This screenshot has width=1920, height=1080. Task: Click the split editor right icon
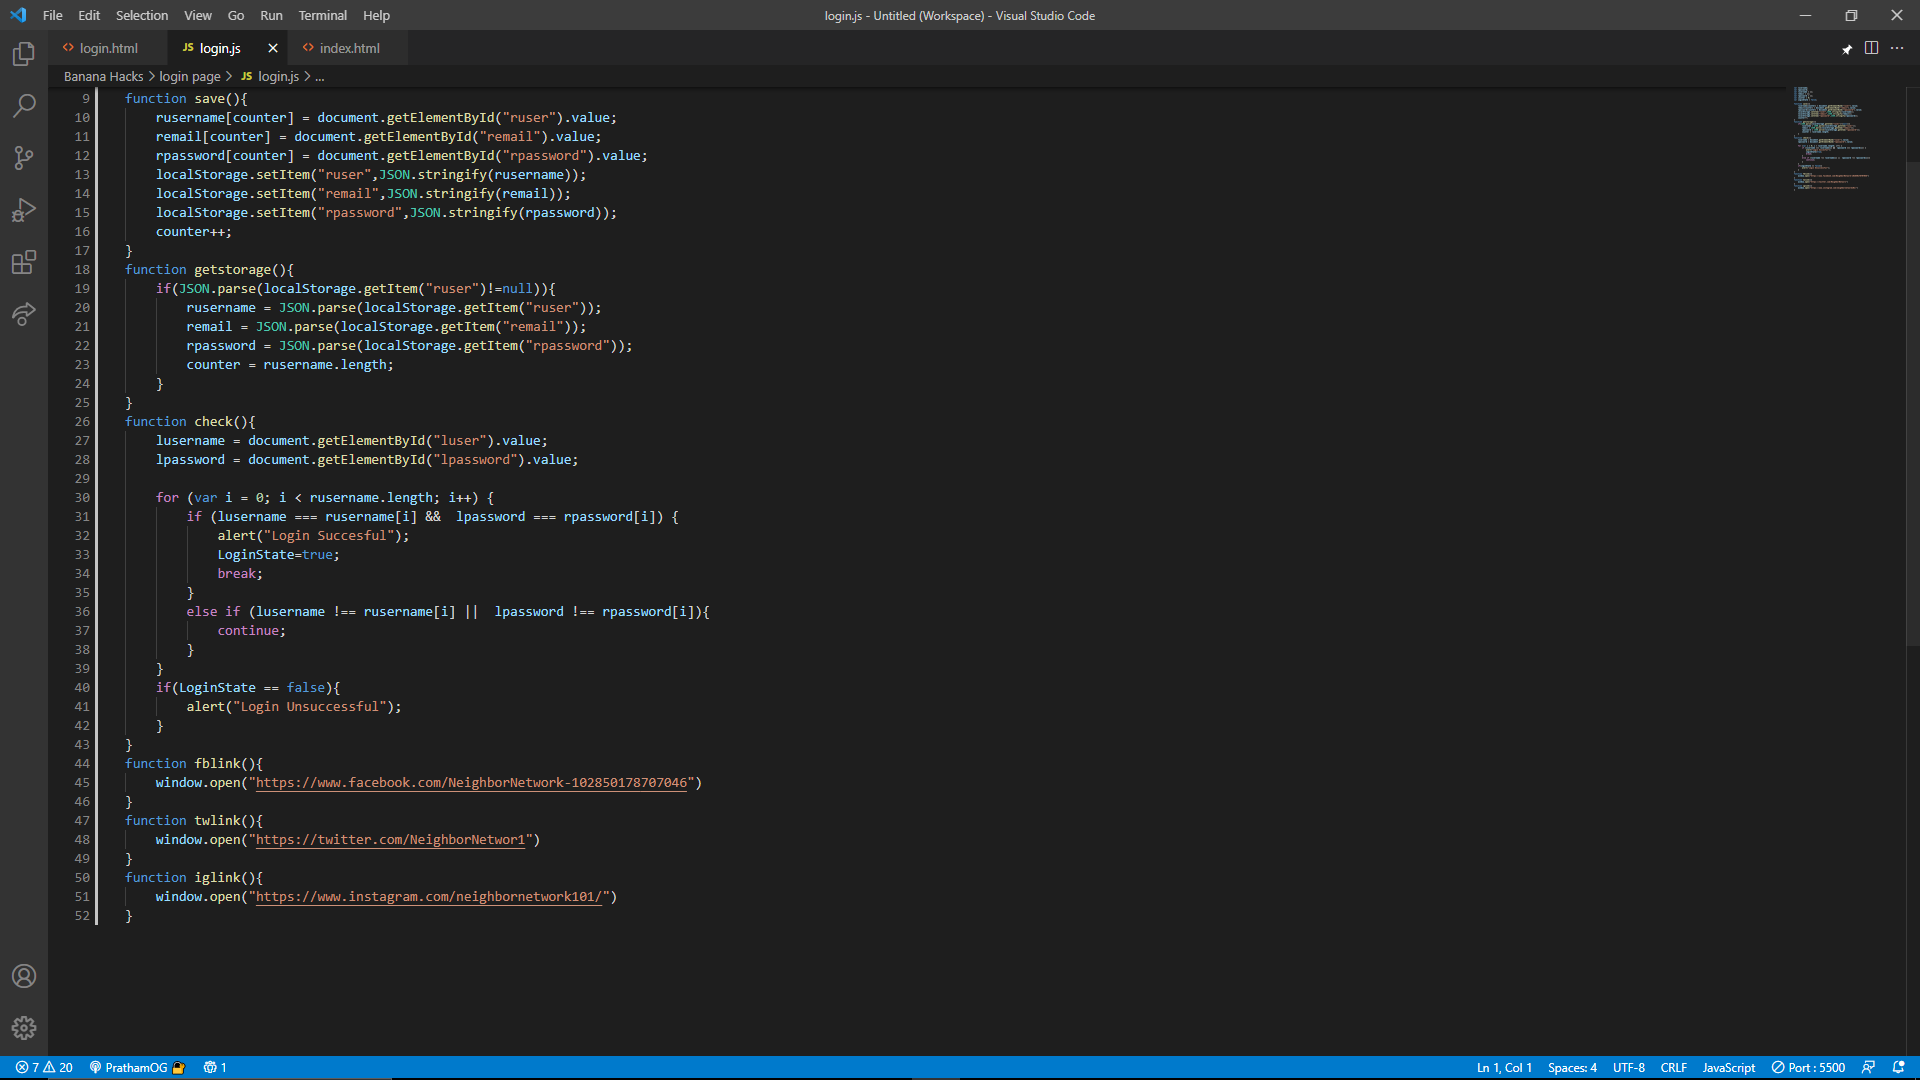coord(1871,48)
